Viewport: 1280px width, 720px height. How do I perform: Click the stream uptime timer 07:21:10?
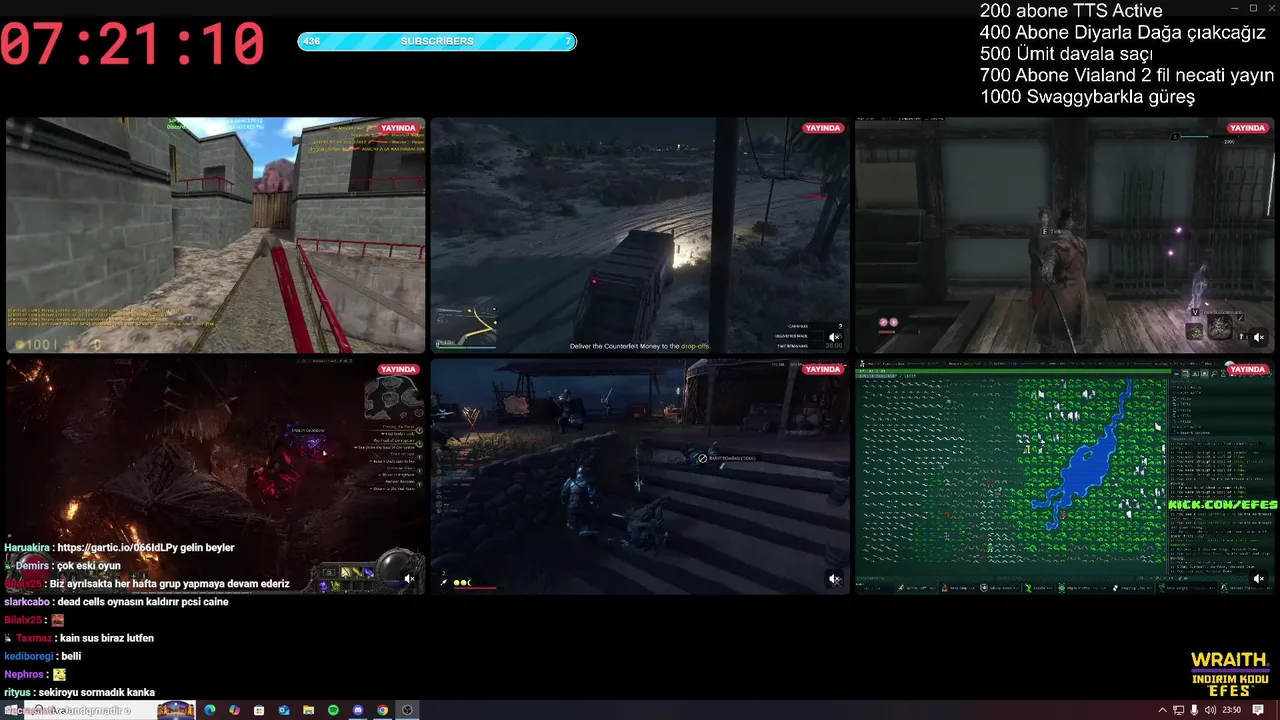coord(132,46)
